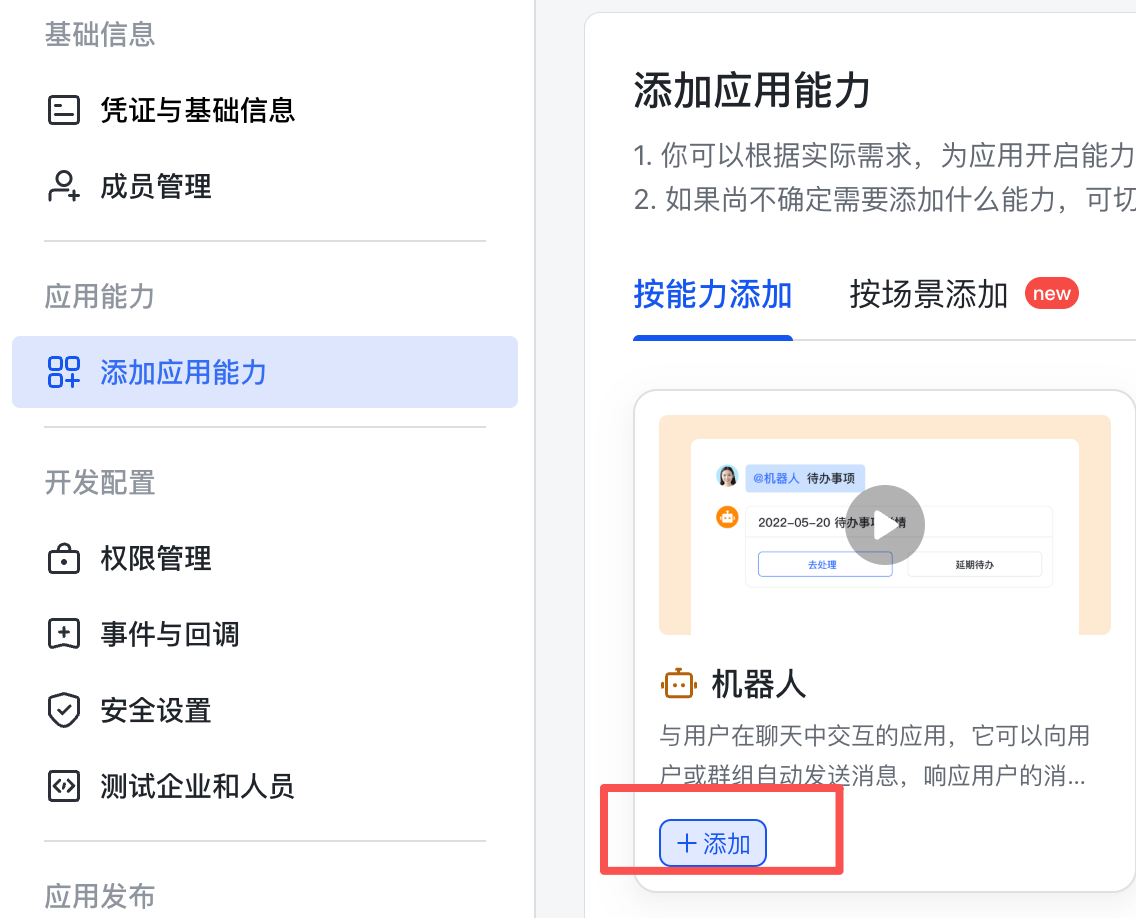Switch to the 按场景添加 tab
The height and width of the screenshot is (918, 1136).
point(928,295)
